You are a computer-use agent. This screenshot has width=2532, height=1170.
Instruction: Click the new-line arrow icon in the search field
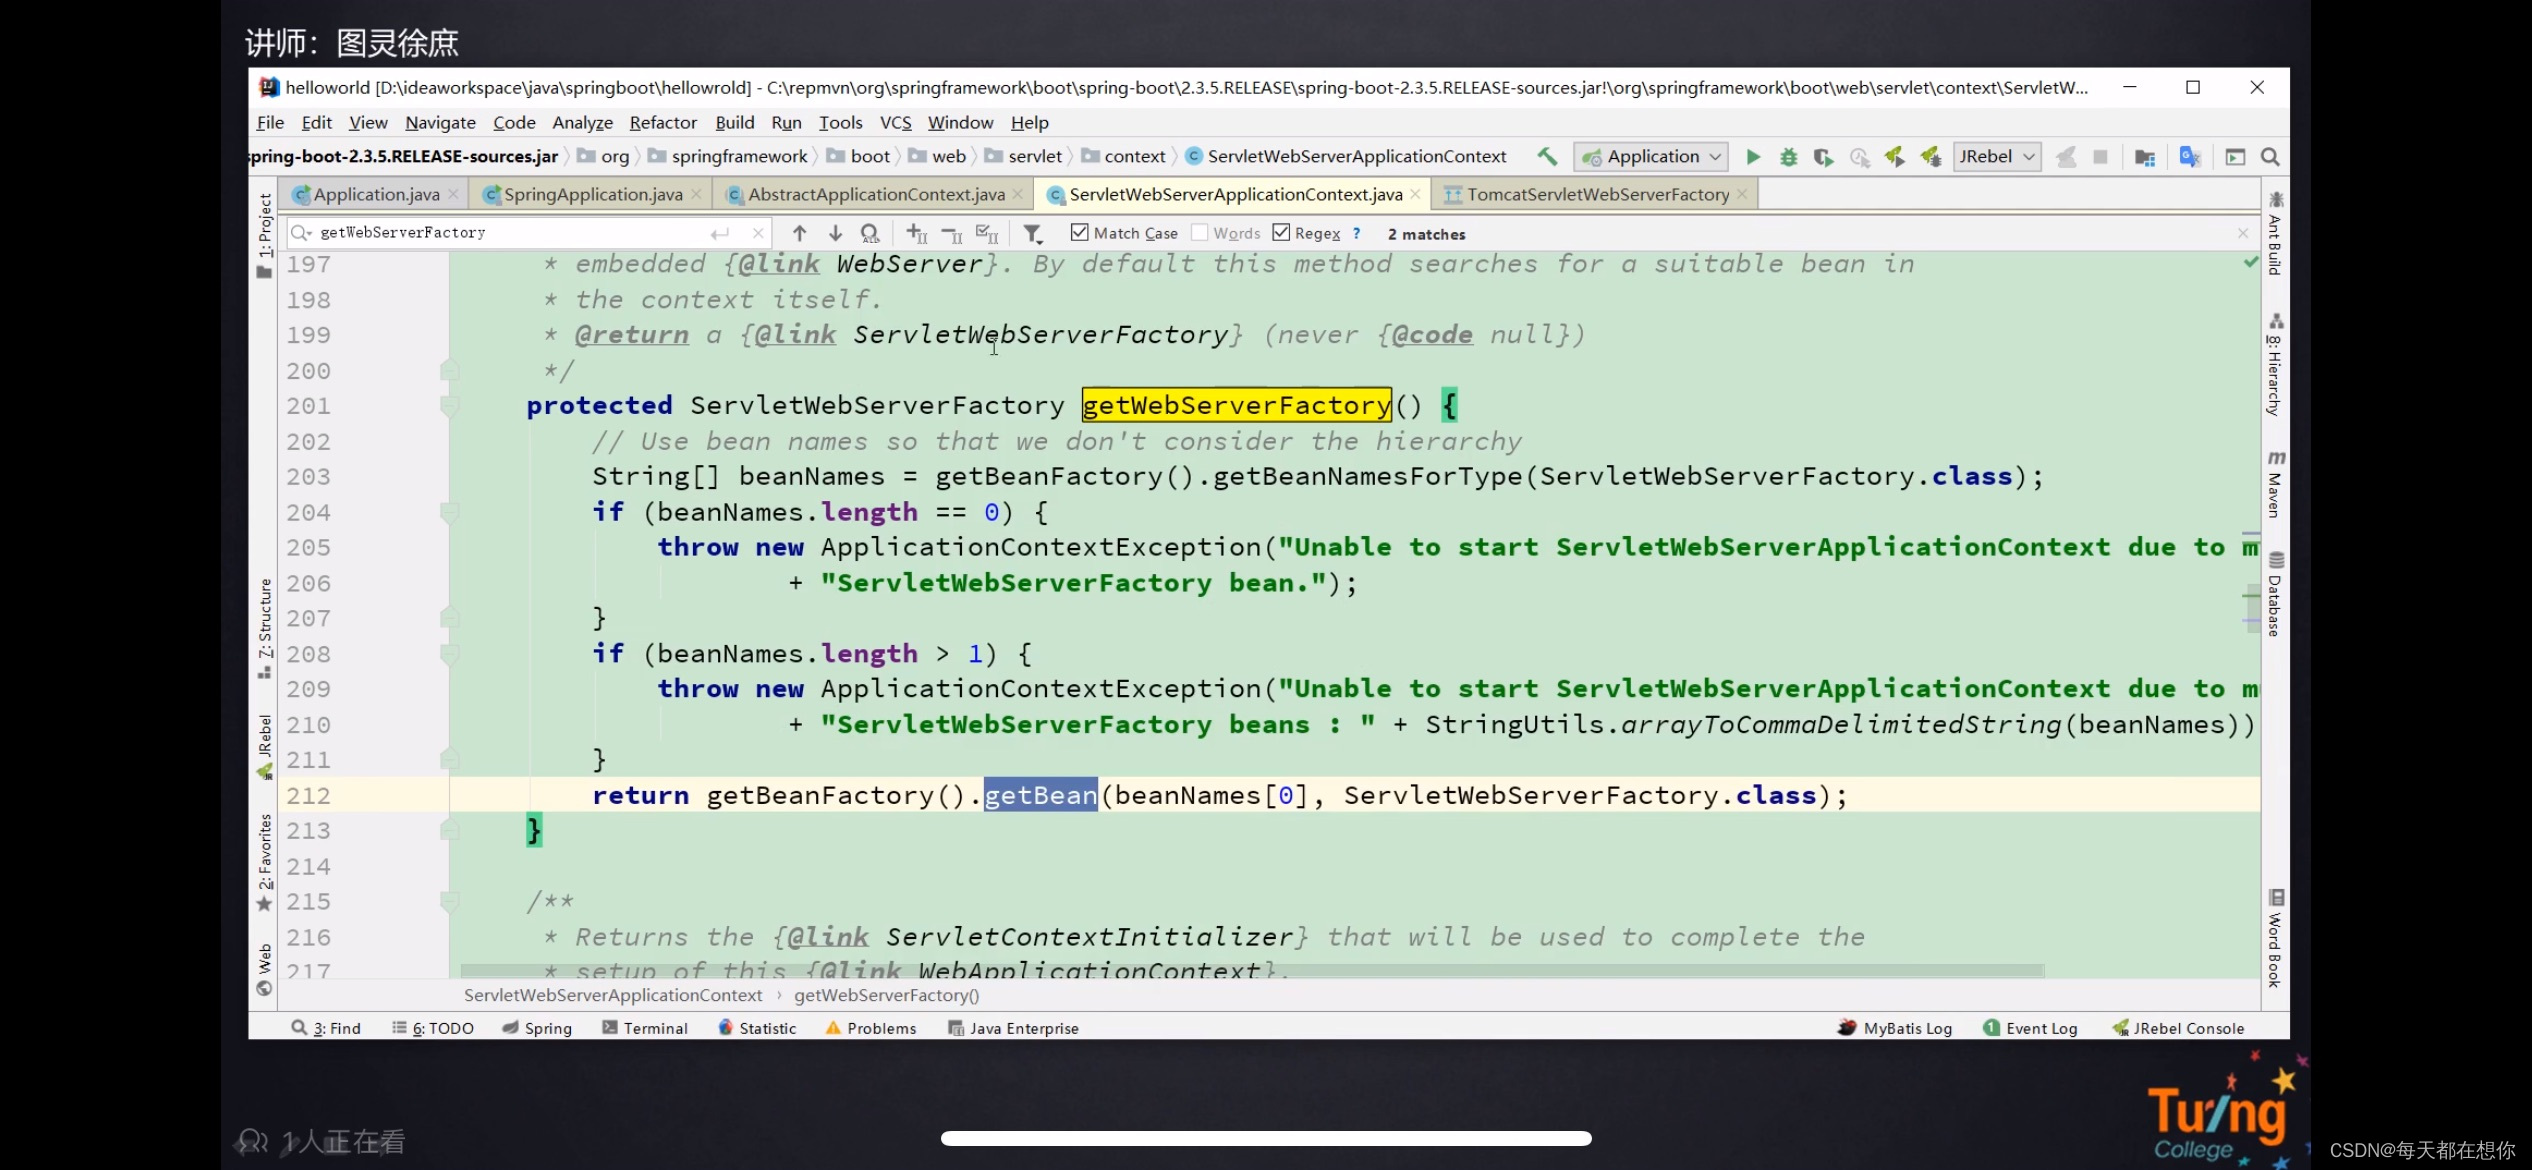[720, 233]
